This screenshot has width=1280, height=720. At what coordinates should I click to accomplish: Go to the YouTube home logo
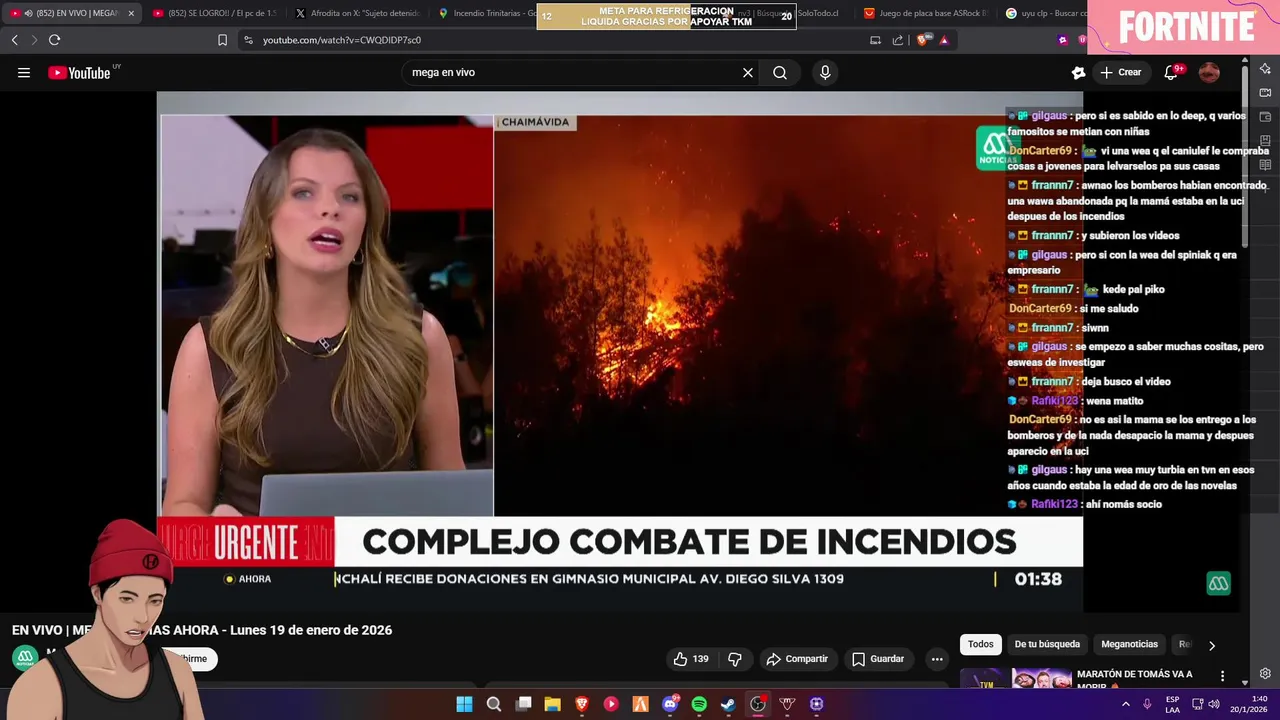tap(79, 72)
